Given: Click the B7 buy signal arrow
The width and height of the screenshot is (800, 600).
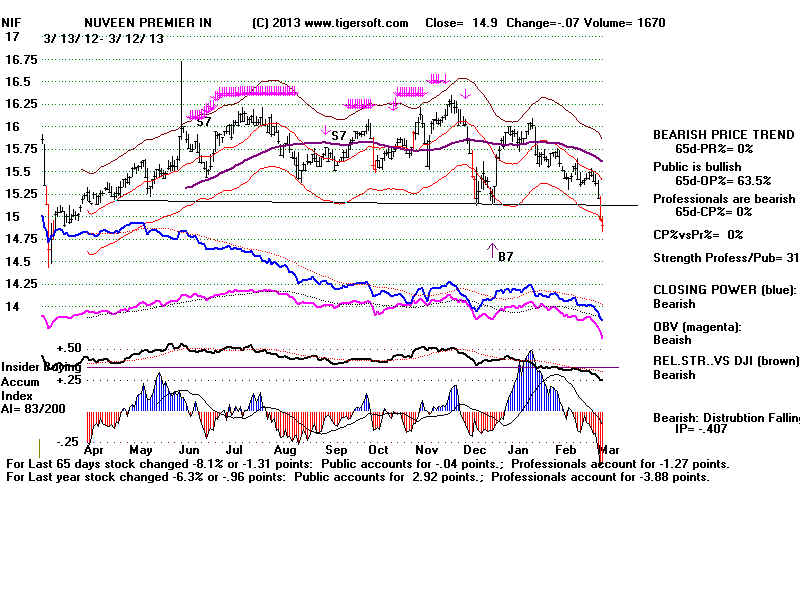Looking at the screenshot, I should point(492,250).
